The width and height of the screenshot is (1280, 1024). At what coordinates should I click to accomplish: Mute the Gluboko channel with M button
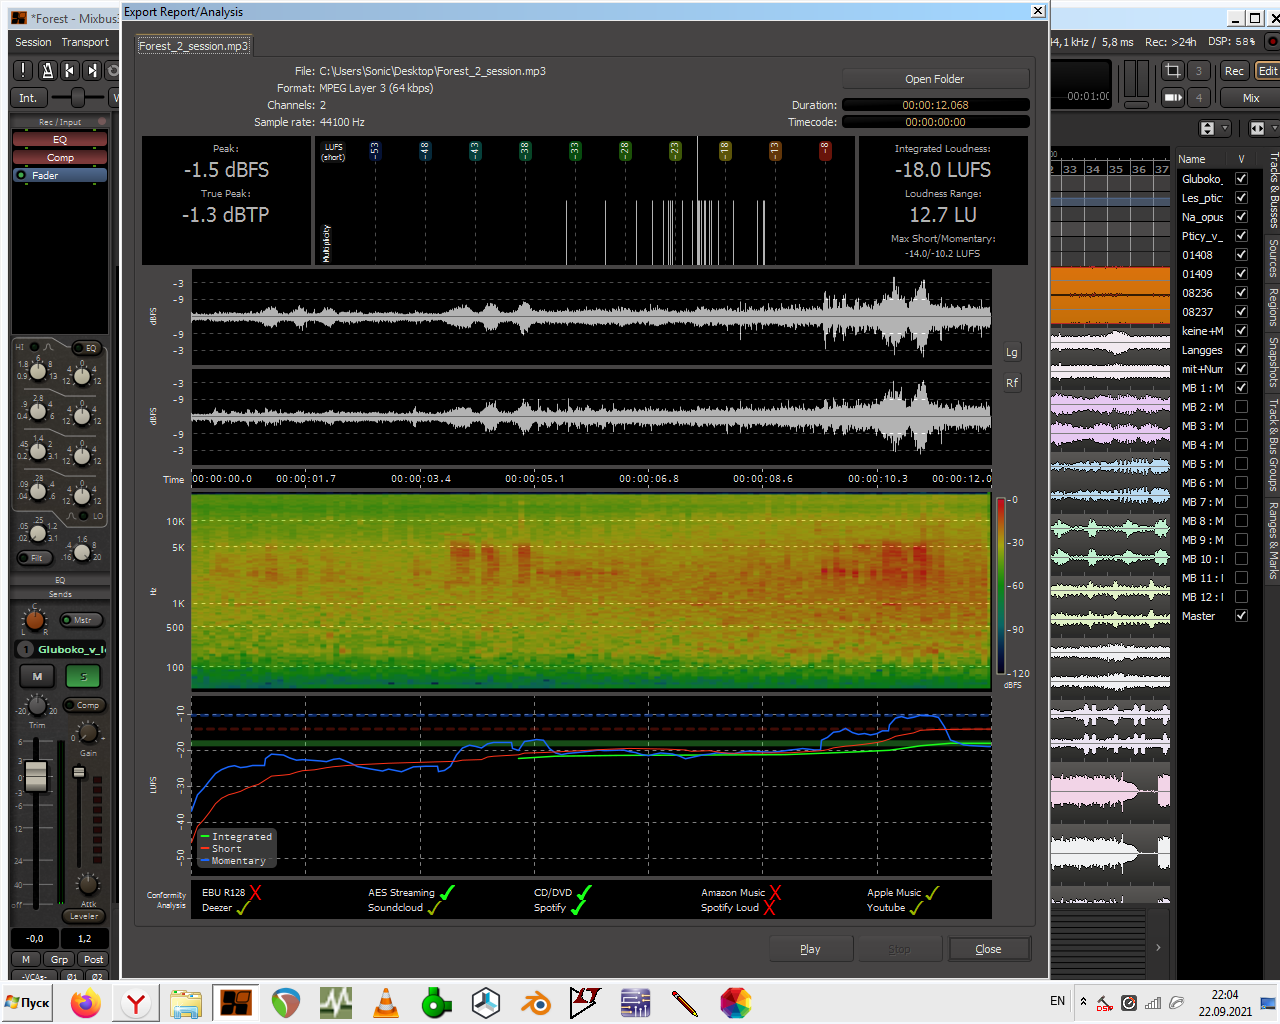37,677
